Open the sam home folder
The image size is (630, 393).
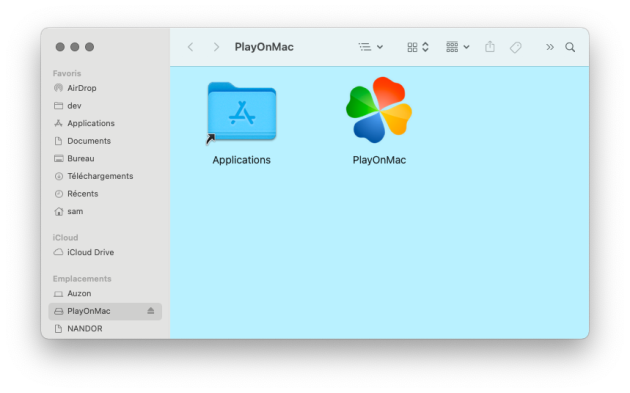pyautogui.click(x=105, y=212)
